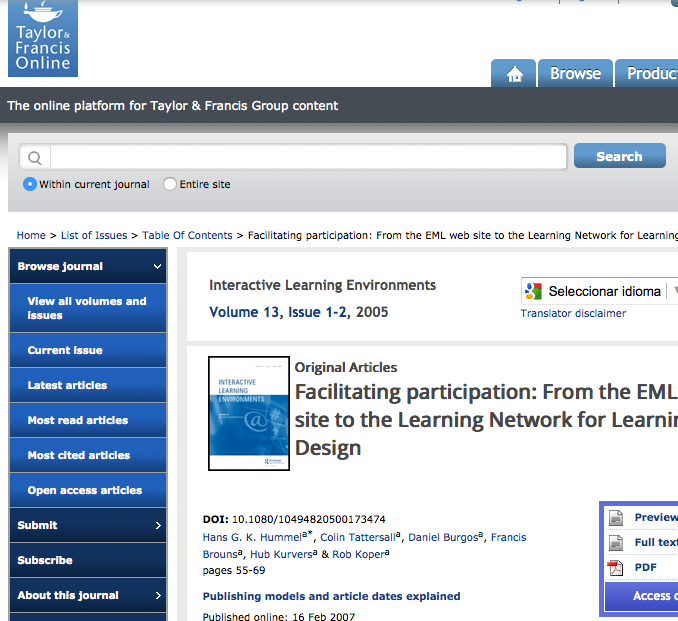Expand the Submit sidebar menu
678x621 pixels.
(x=157, y=525)
